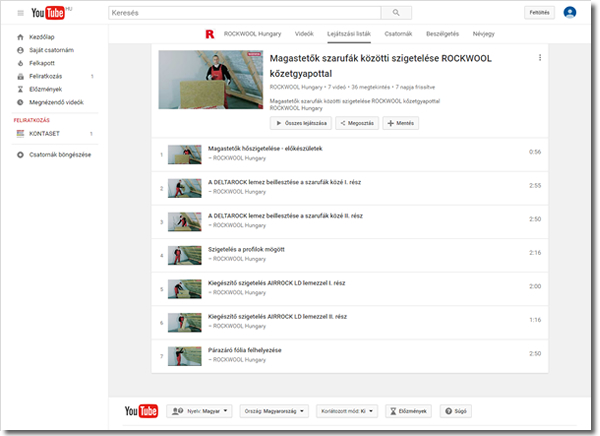The width and height of the screenshot is (600, 436).
Task: Open the Ország: Magyarország country dropdown
Action: coord(274,411)
